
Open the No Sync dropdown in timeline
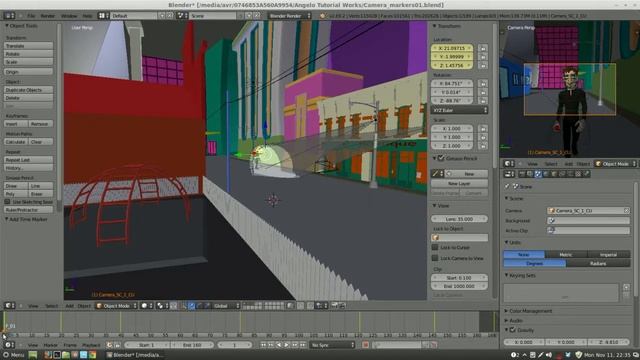point(332,345)
